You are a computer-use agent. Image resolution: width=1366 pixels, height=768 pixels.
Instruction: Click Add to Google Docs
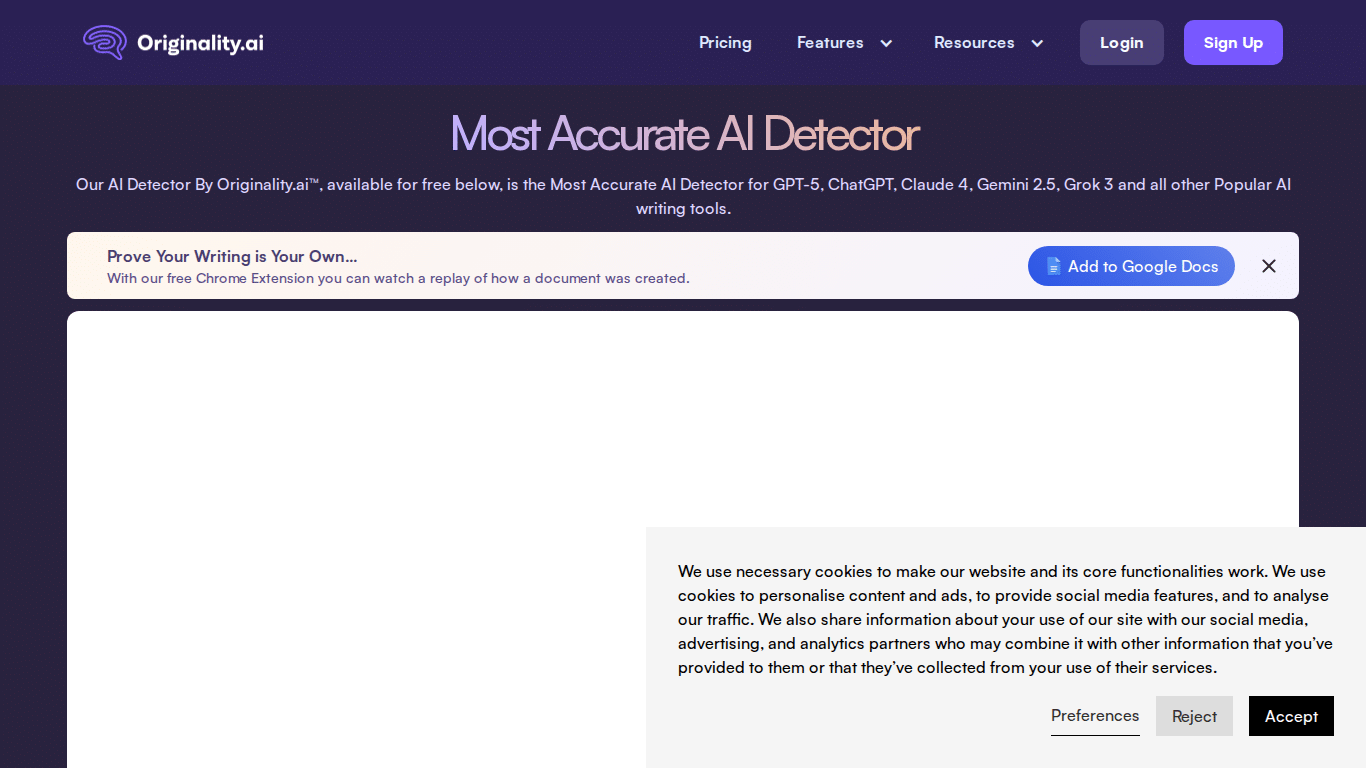coord(1131,266)
